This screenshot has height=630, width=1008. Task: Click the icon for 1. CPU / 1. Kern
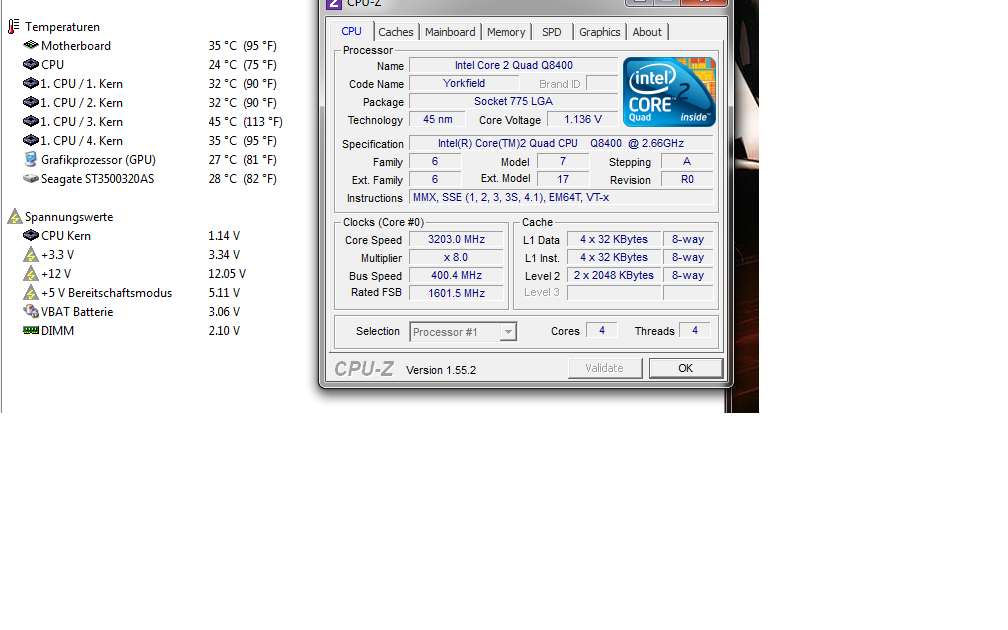click(30, 83)
